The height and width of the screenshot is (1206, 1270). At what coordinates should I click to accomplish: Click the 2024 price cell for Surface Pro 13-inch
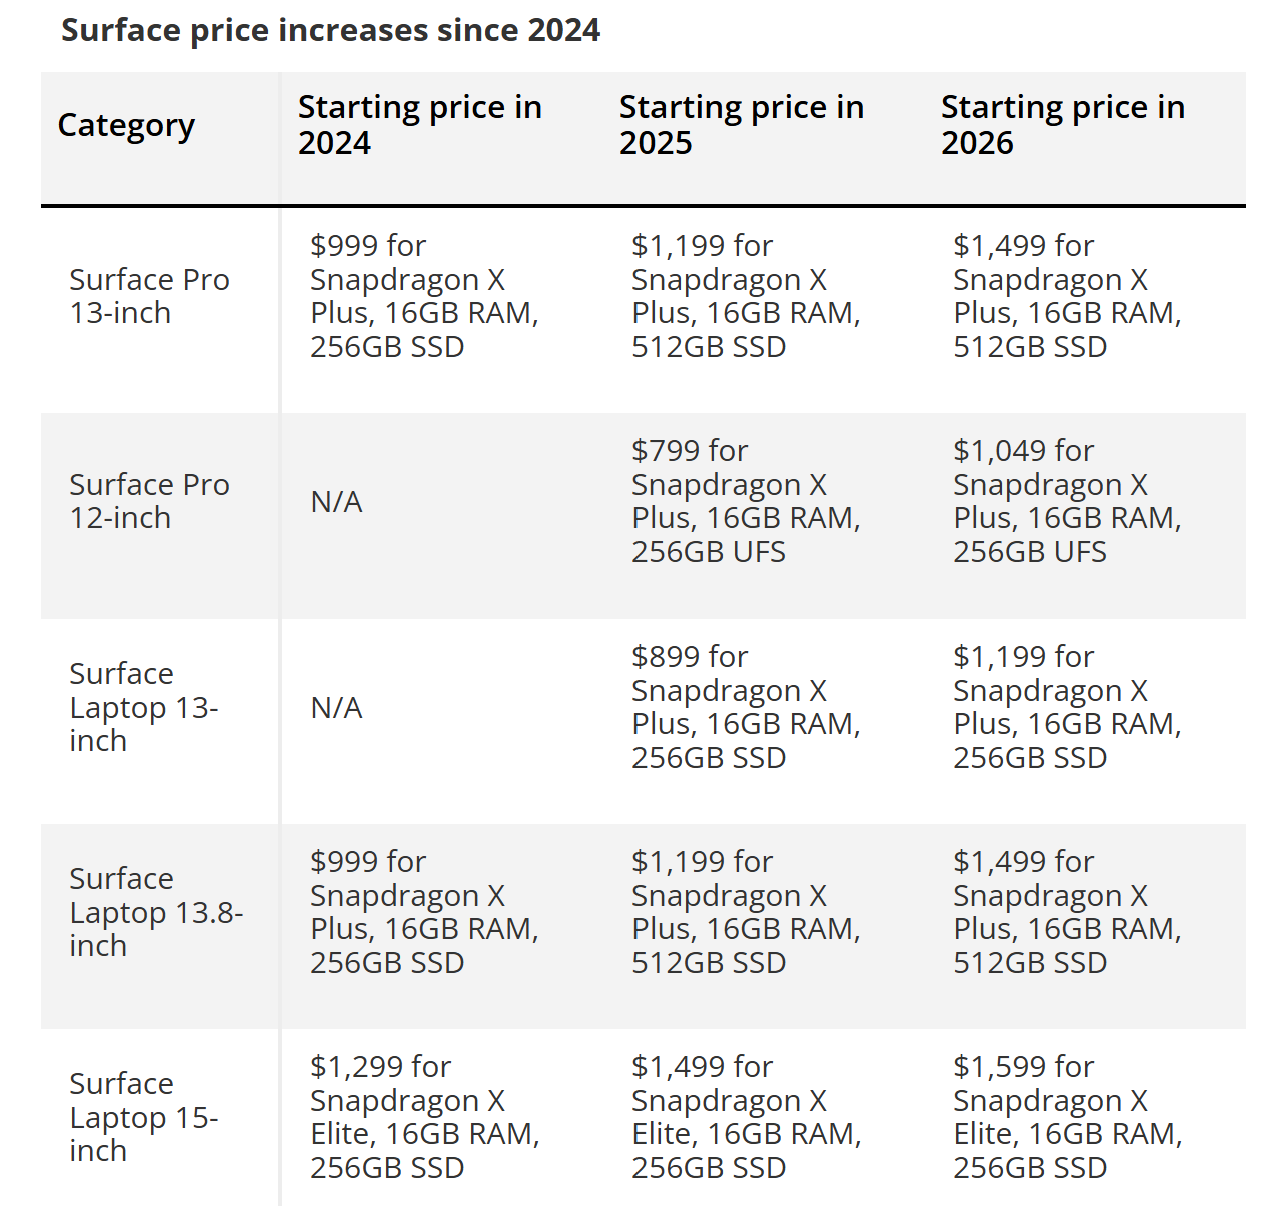pyautogui.click(x=424, y=296)
